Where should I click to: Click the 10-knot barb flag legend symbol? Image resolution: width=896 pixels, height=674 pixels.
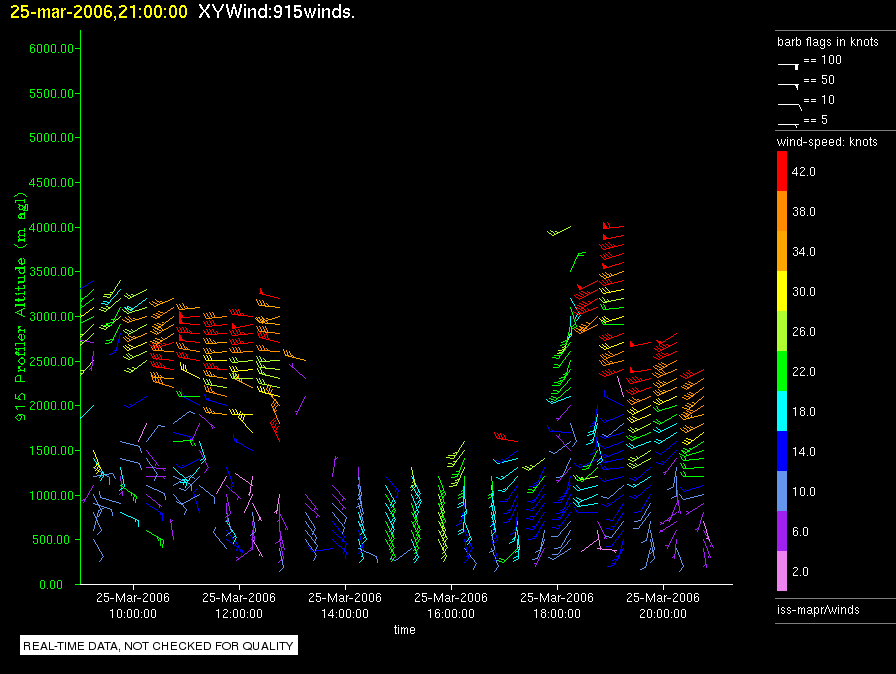click(790, 106)
